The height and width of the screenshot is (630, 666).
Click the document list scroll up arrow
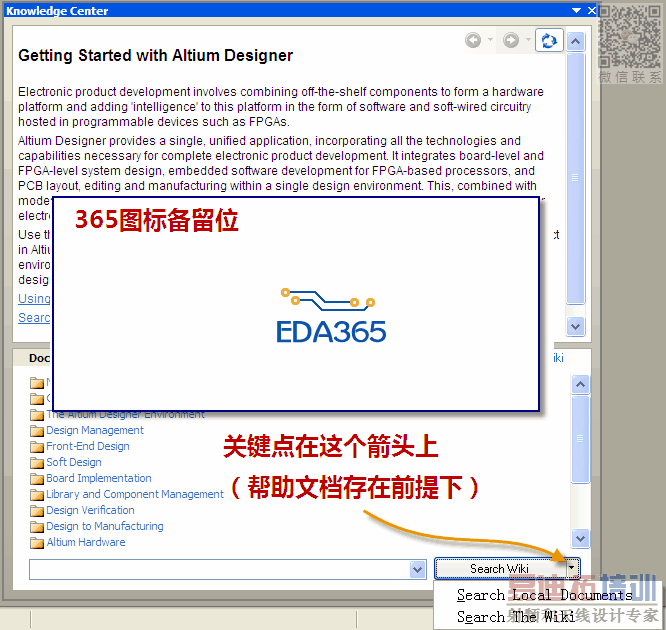point(580,384)
